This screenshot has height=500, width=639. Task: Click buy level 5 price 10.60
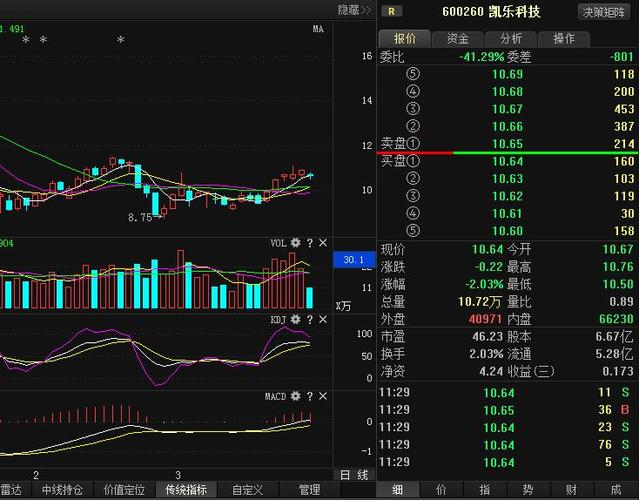[507, 231]
